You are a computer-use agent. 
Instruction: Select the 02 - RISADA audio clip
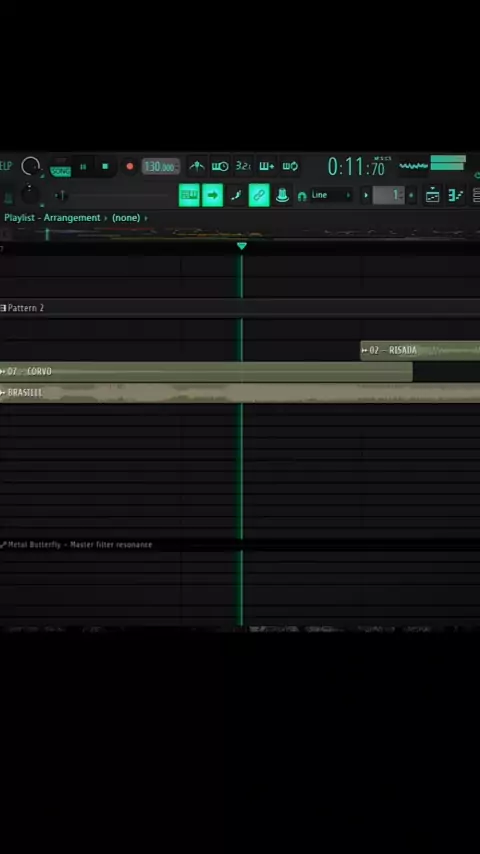[420, 350]
